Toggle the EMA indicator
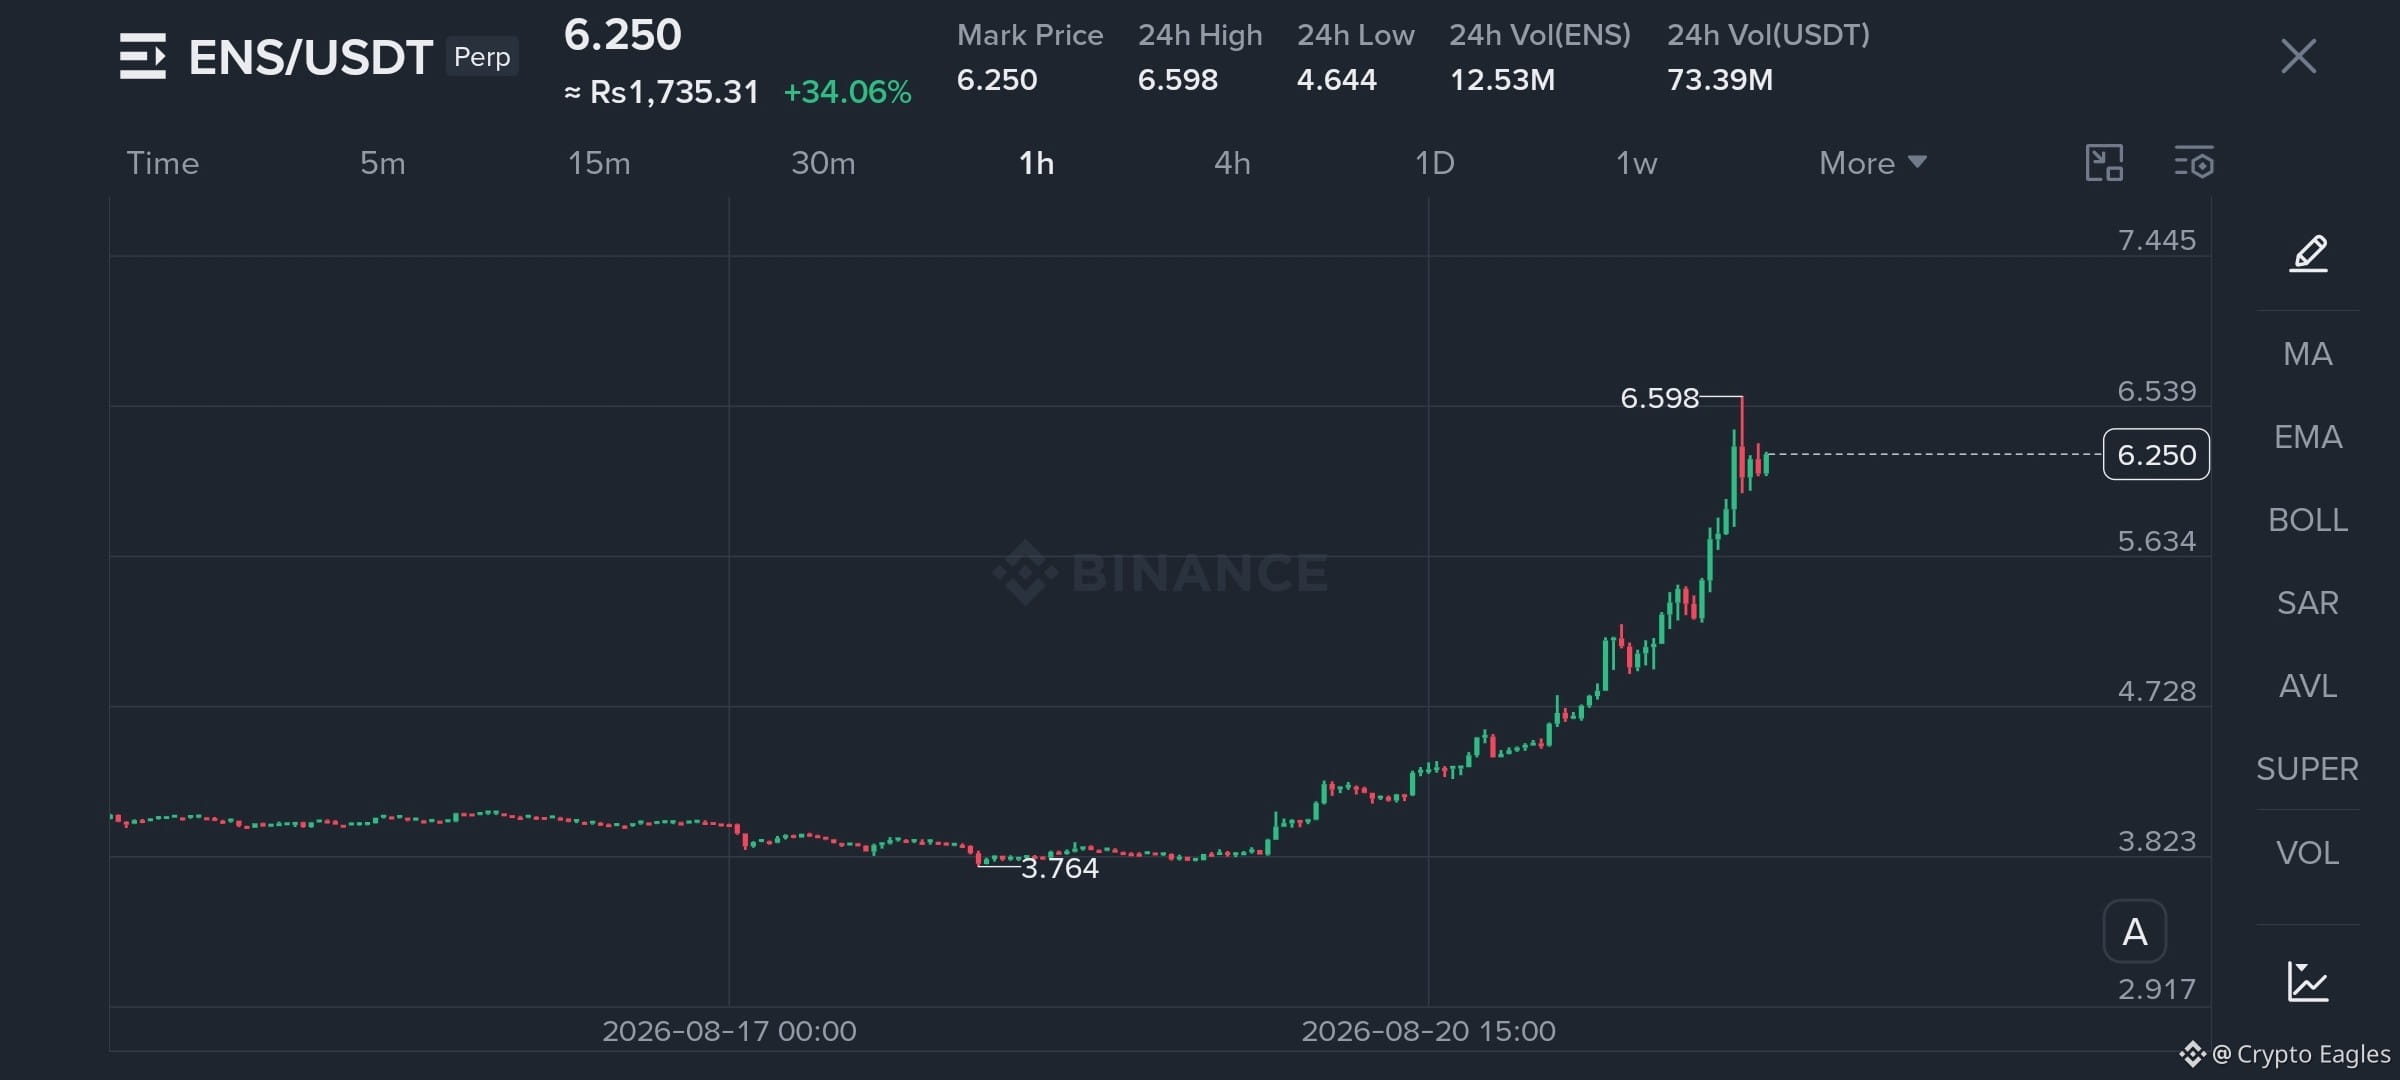 2308,436
